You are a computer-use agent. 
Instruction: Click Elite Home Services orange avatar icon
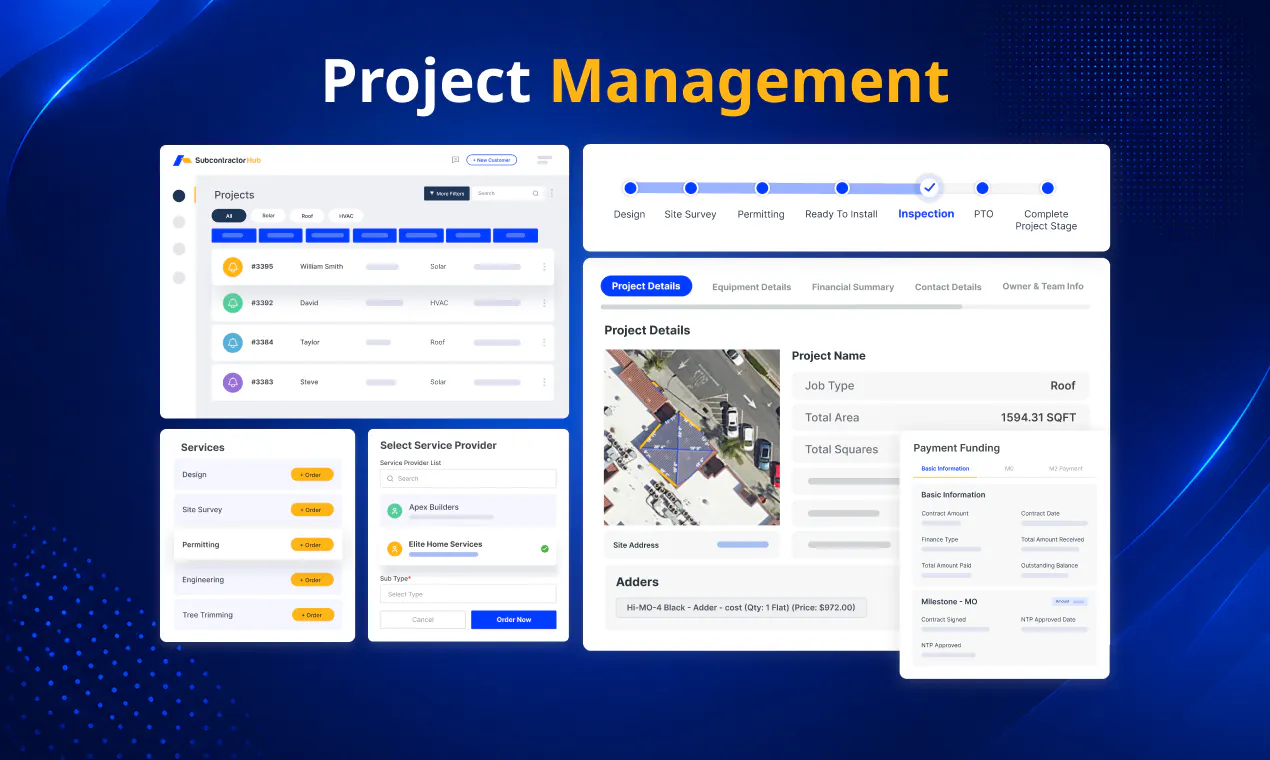point(394,549)
